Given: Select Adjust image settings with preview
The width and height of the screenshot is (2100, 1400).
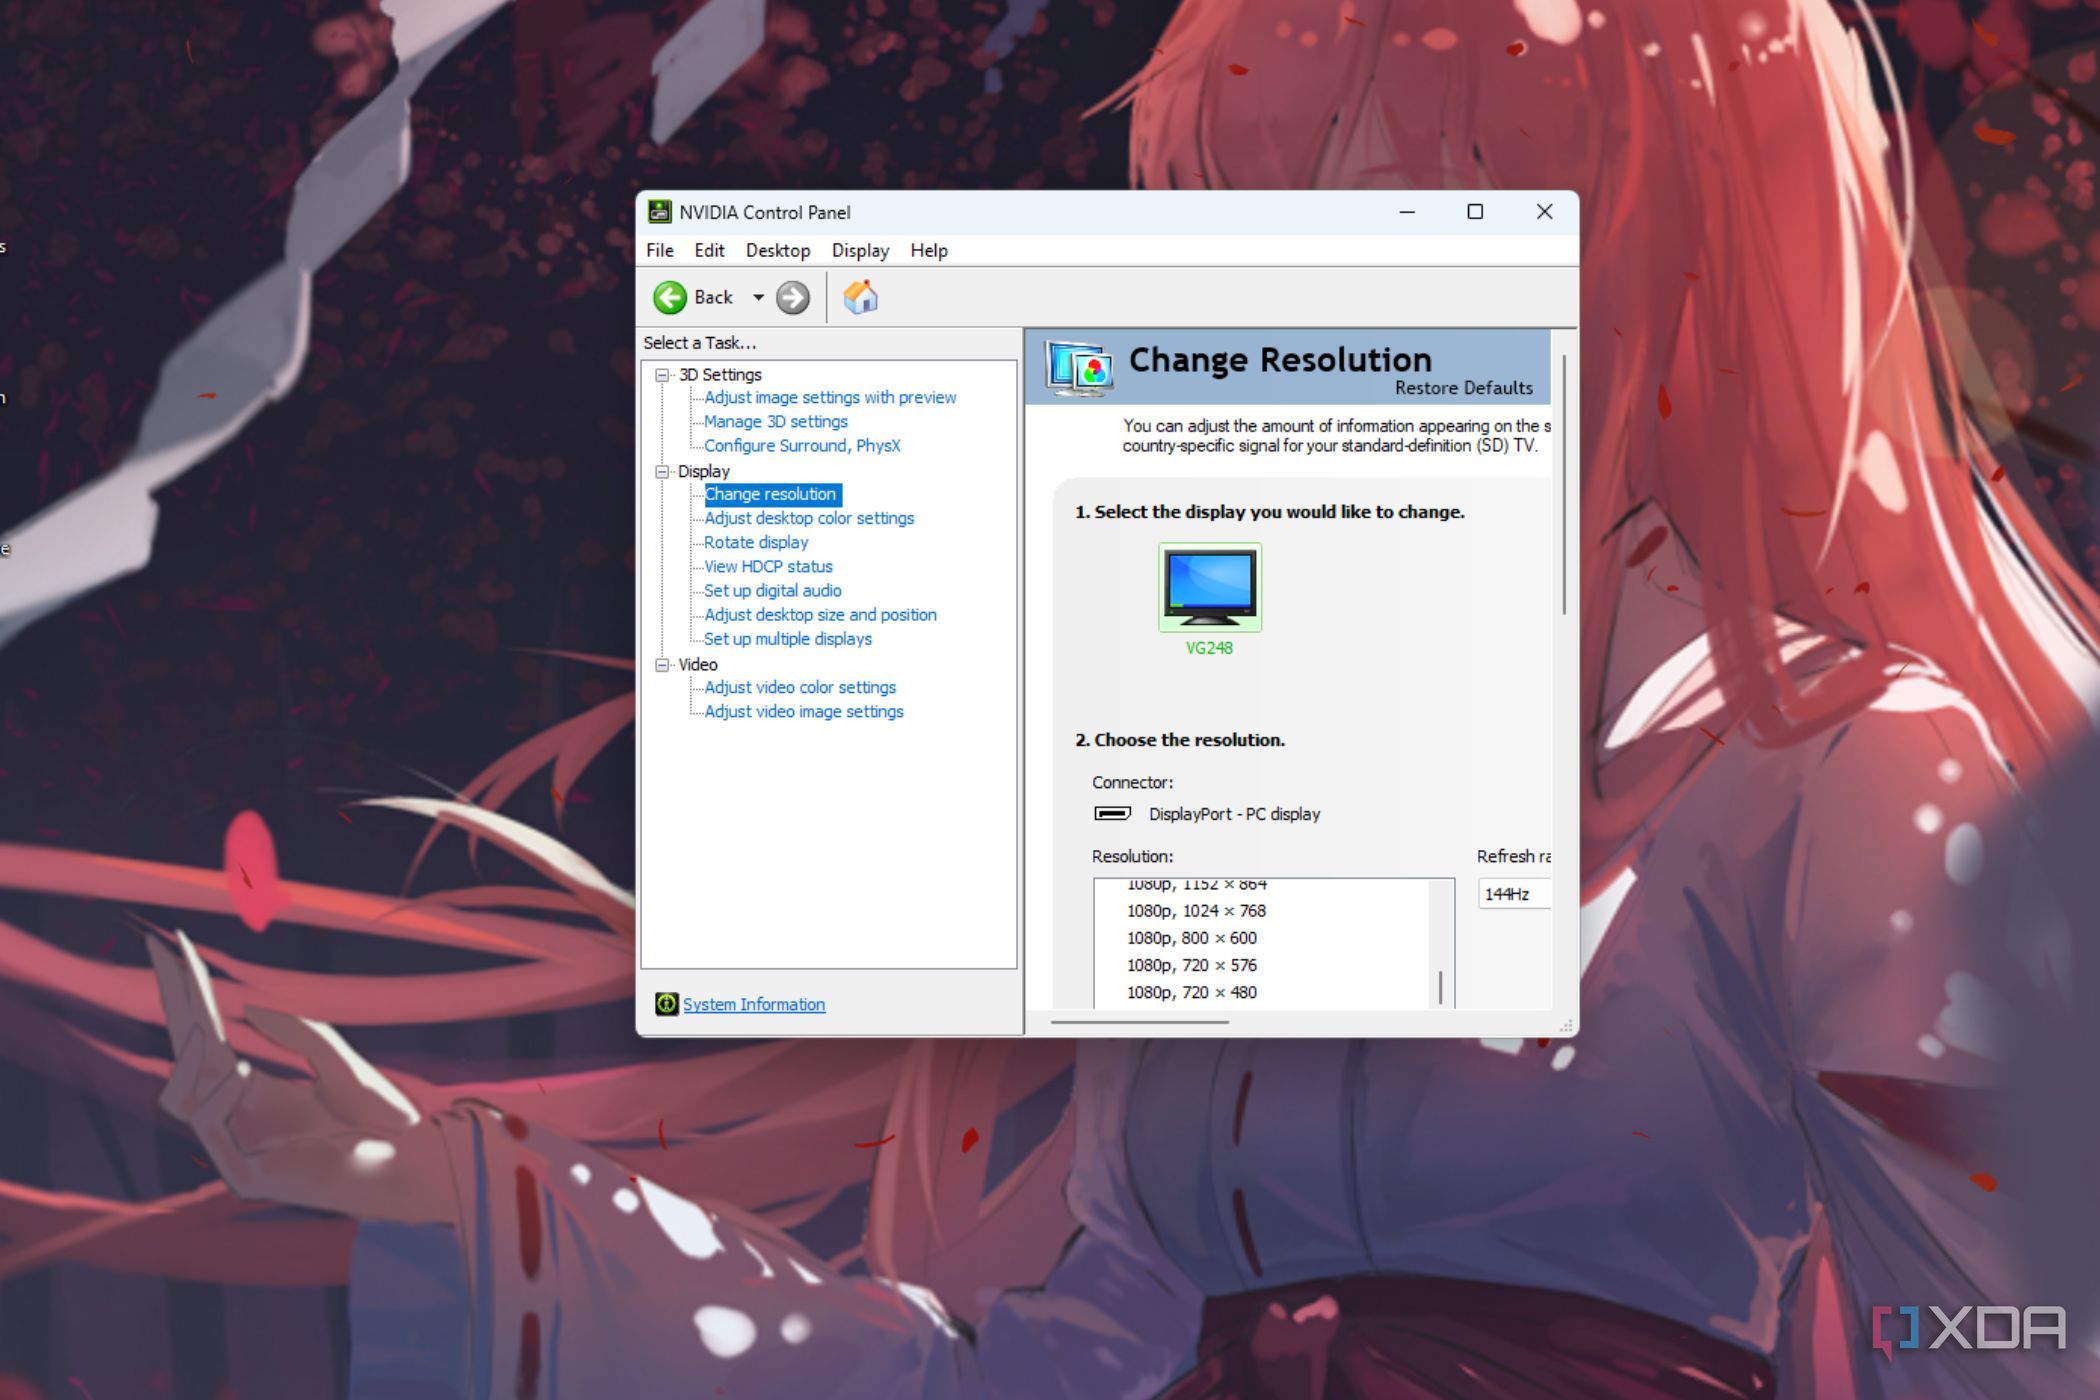Looking at the screenshot, I should (x=830, y=398).
